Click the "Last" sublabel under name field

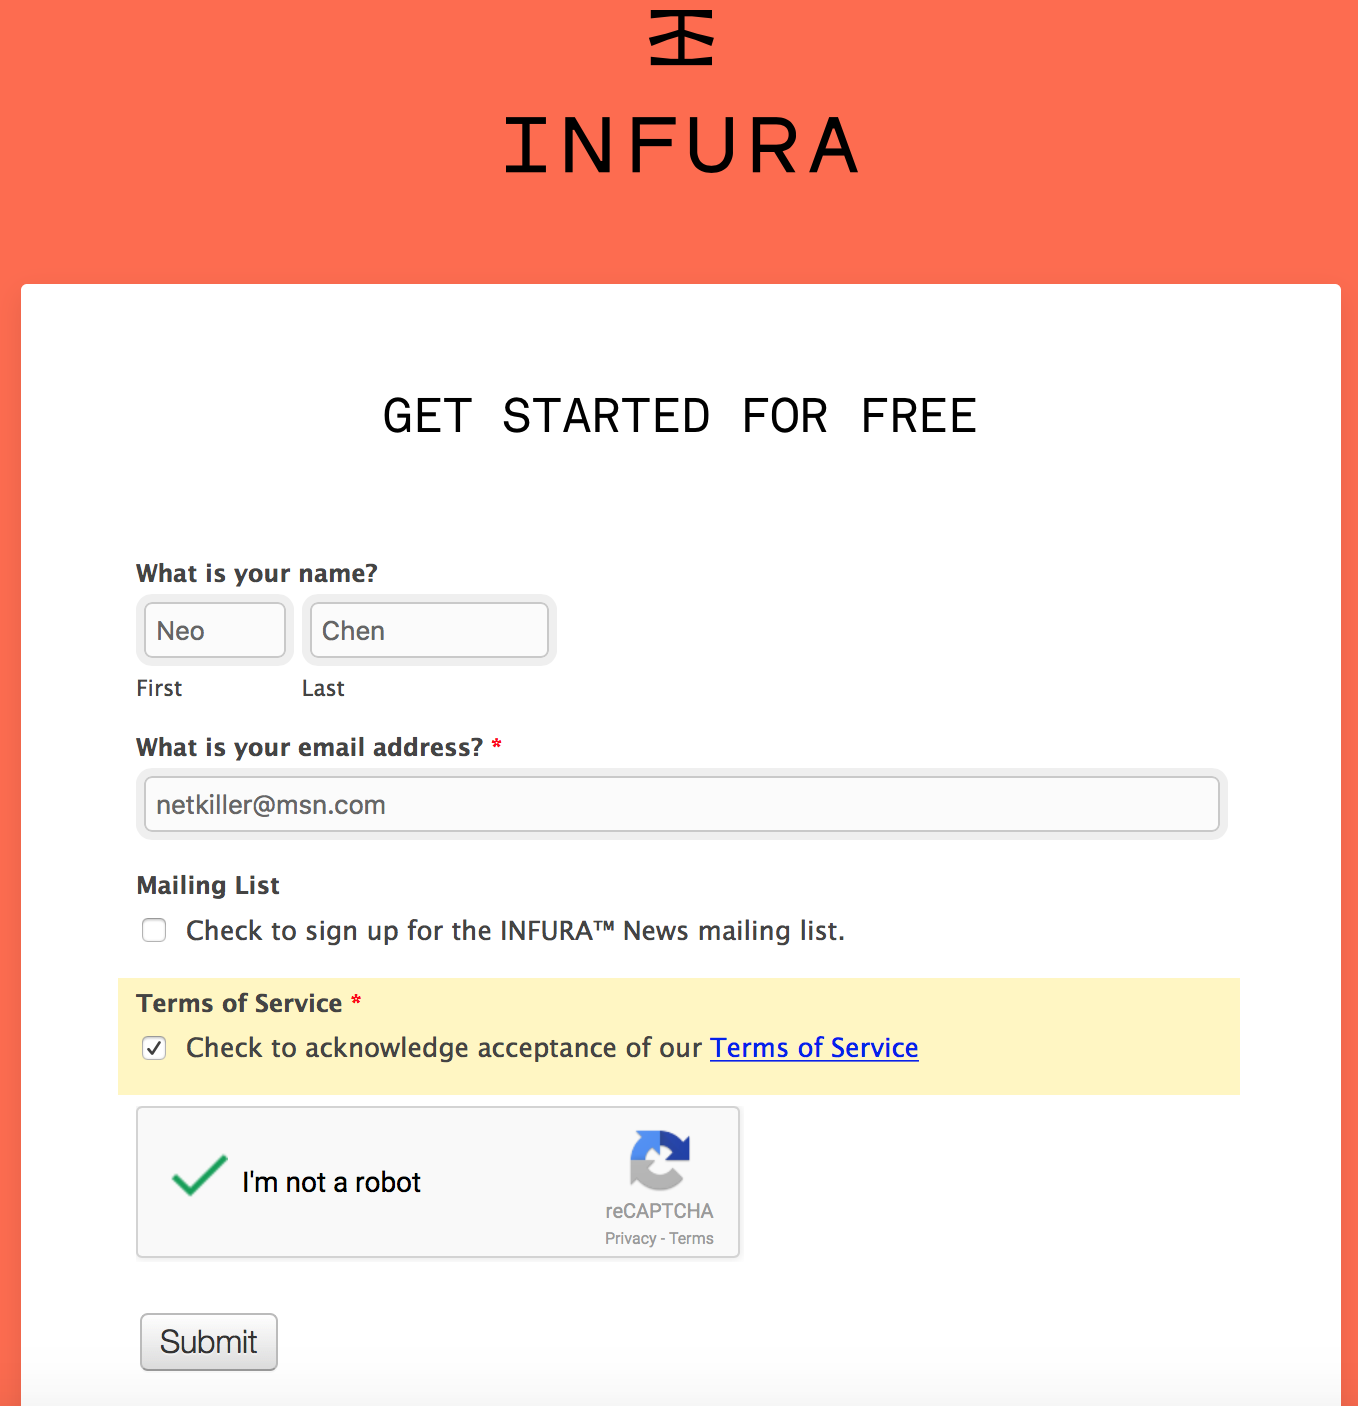pyautogui.click(x=323, y=688)
